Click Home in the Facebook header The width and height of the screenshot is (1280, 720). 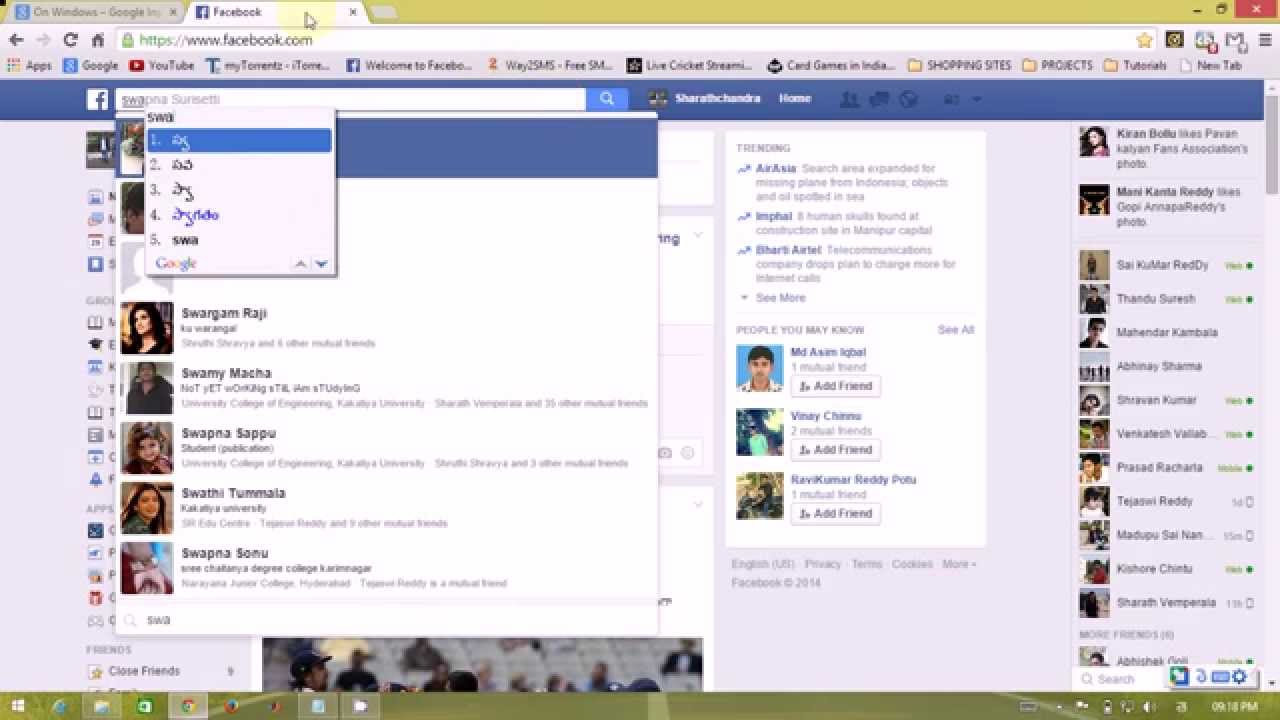pos(795,99)
